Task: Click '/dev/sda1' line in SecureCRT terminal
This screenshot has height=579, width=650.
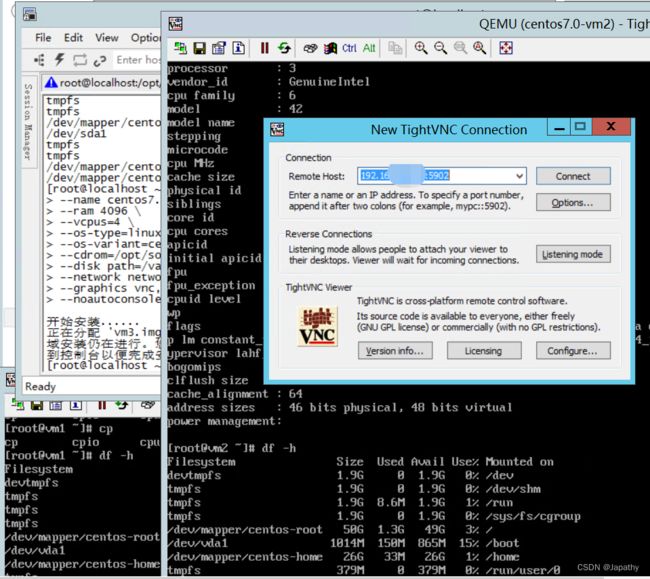Action: pyautogui.click(x=76, y=133)
